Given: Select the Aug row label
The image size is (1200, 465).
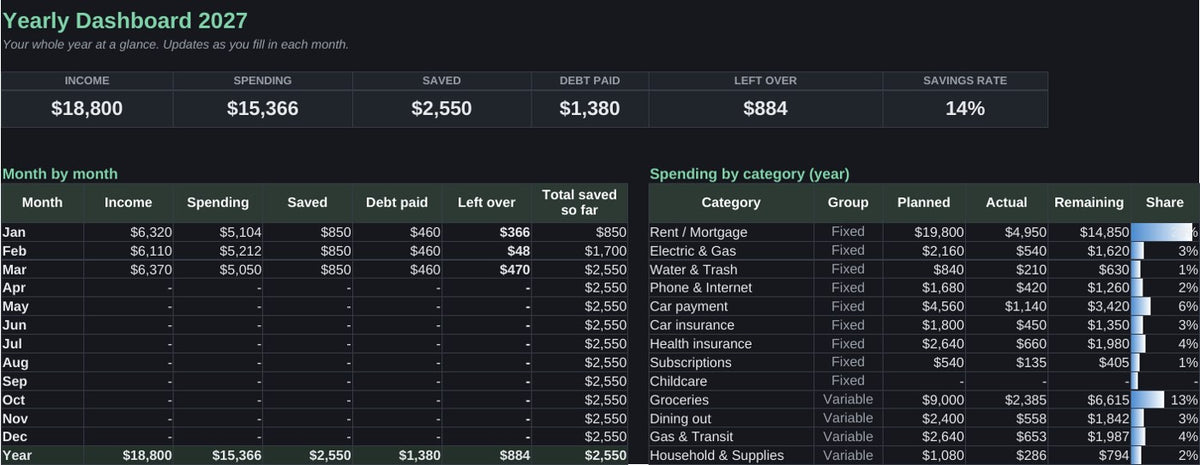Looking at the screenshot, I should pos(42,362).
